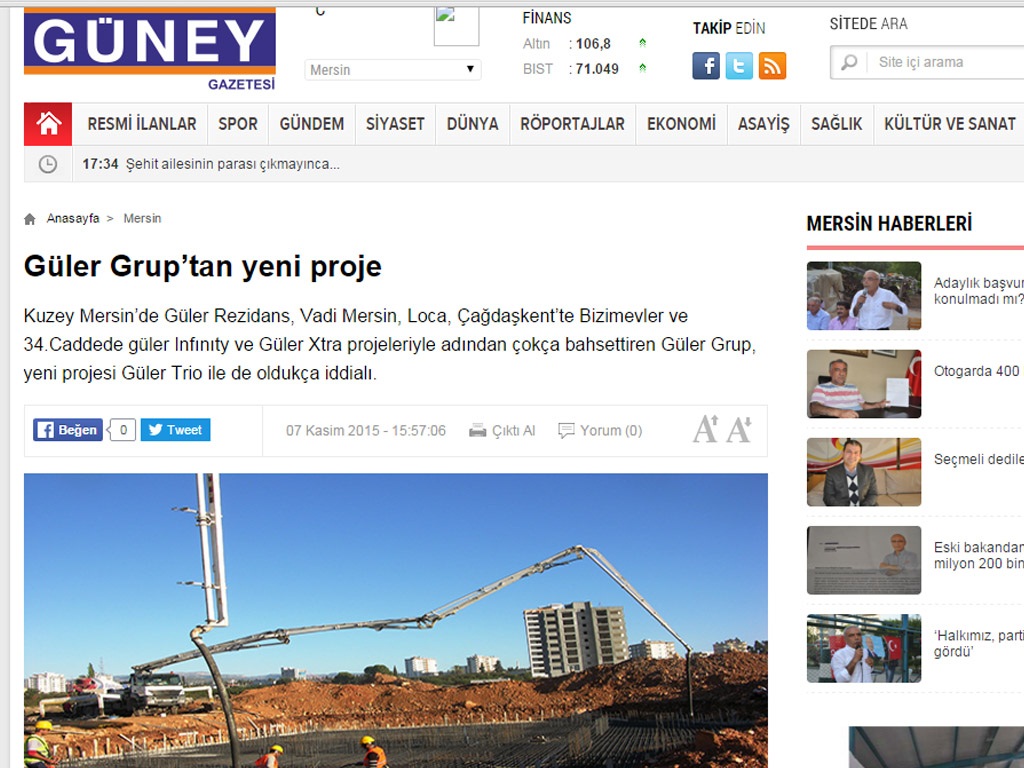
Task: Open the thumbnail for Adaylık başvurusu news
Action: click(864, 296)
